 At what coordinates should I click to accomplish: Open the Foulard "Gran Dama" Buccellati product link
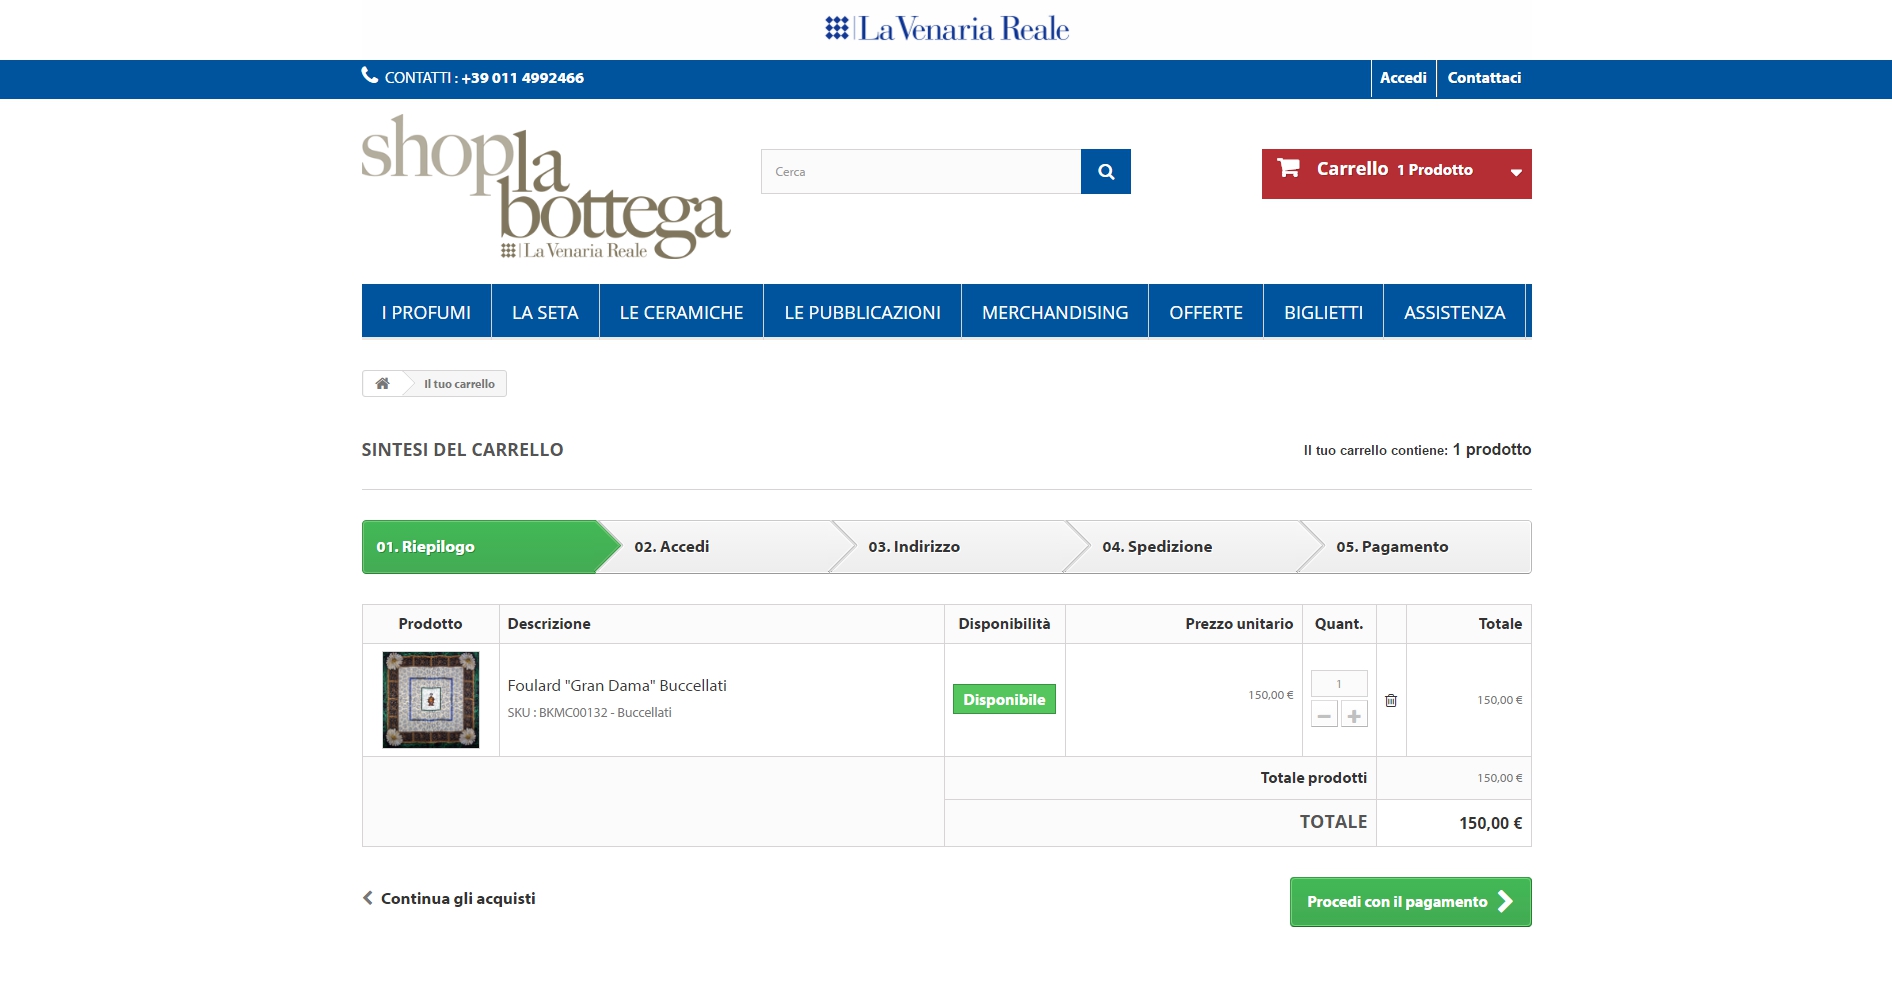(616, 685)
